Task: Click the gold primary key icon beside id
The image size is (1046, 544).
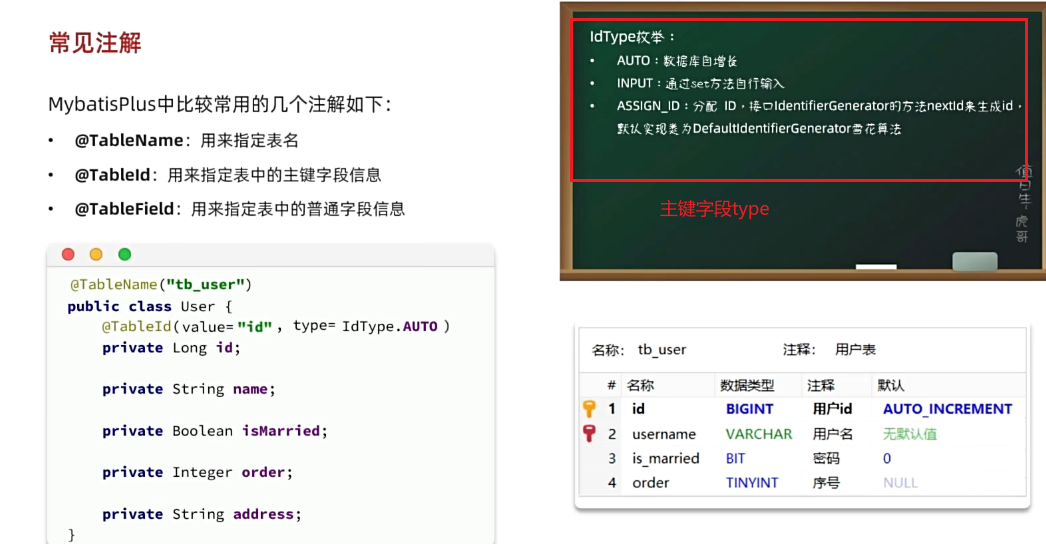Action: pos(589,409)
